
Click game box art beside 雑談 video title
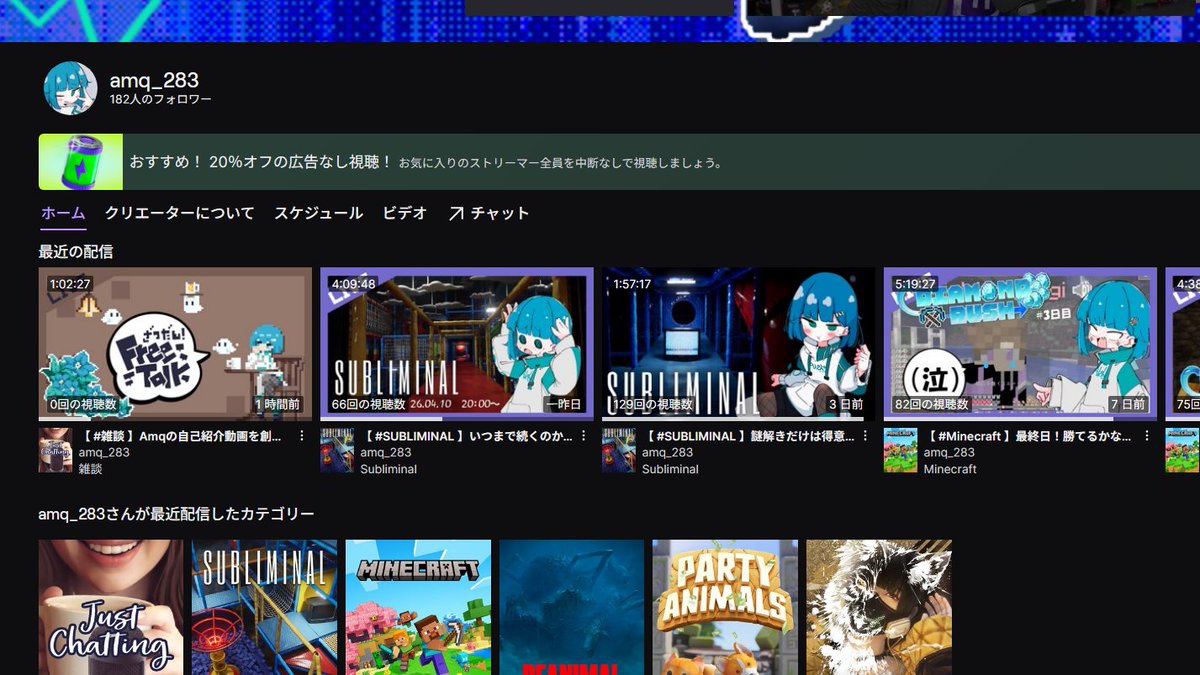[x=55, y=450]
